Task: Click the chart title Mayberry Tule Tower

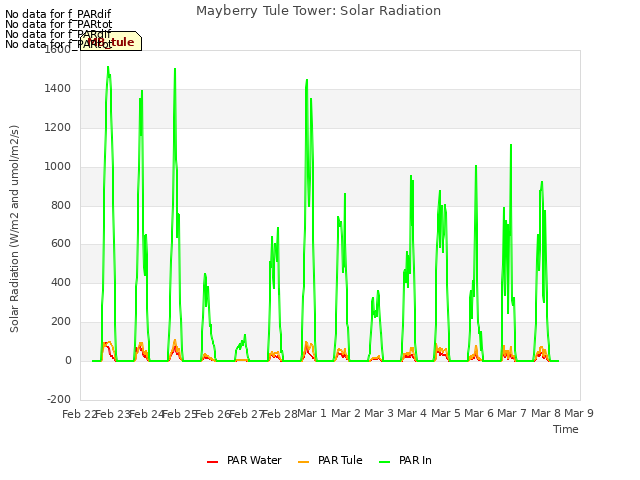Action: click(x=318, y=11)
